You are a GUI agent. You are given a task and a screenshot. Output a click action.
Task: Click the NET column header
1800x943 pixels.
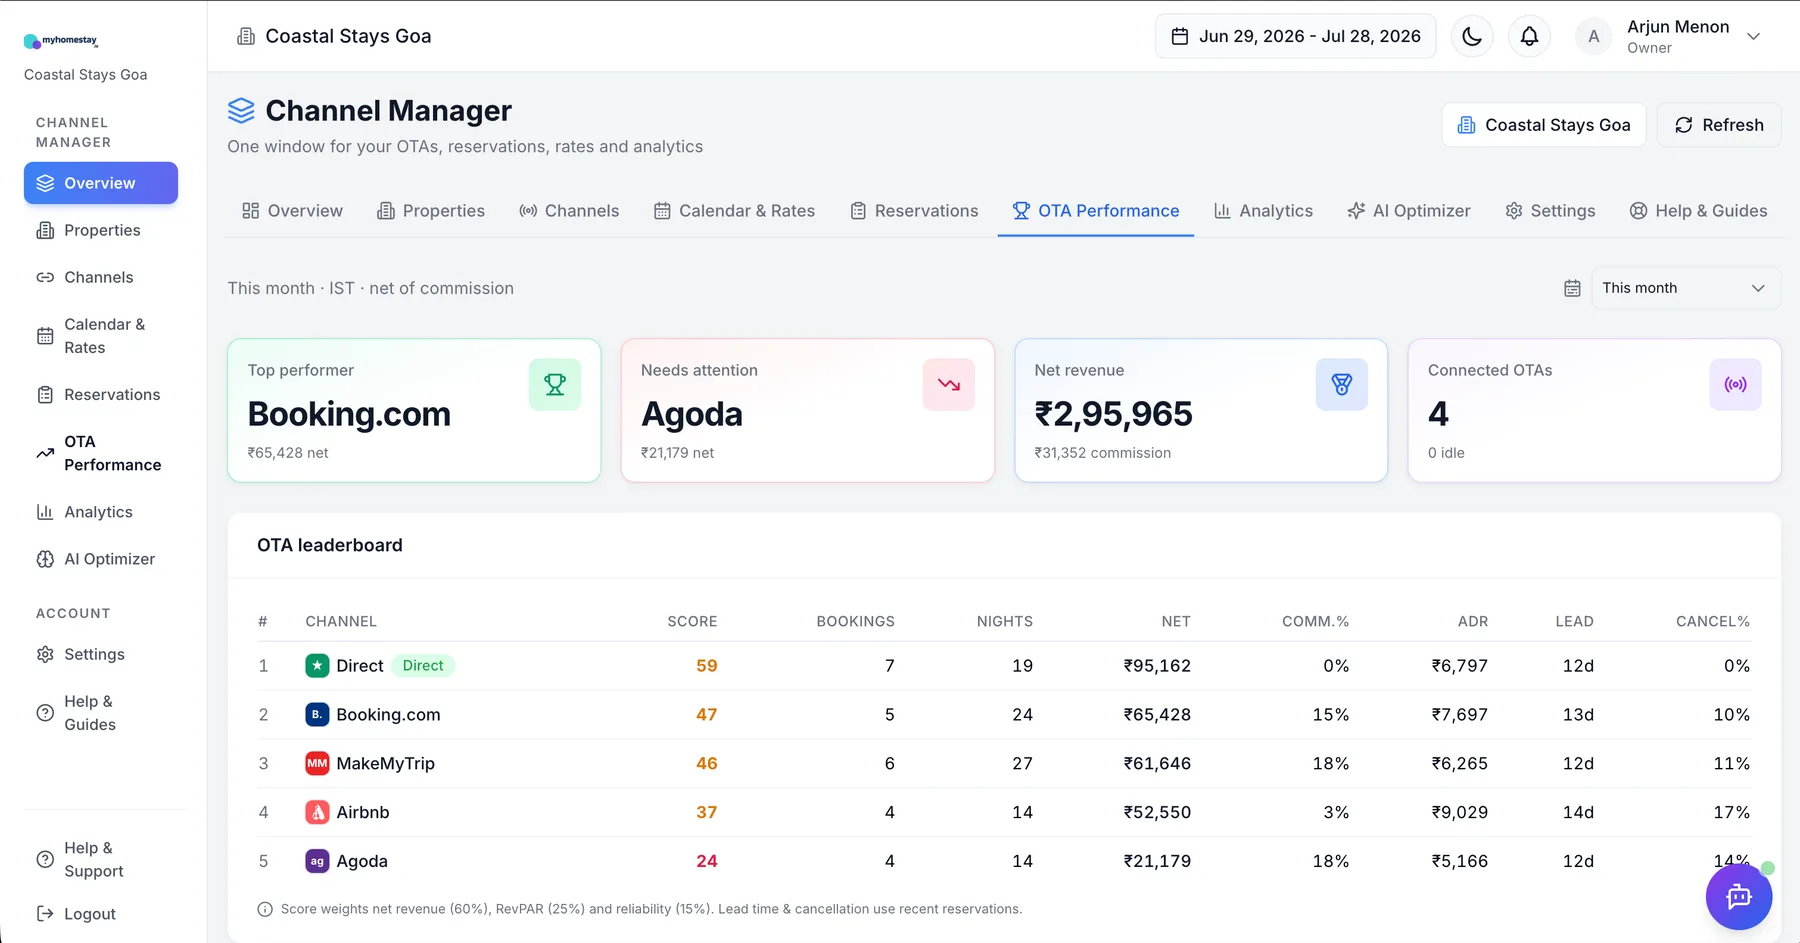(1176, 621)
